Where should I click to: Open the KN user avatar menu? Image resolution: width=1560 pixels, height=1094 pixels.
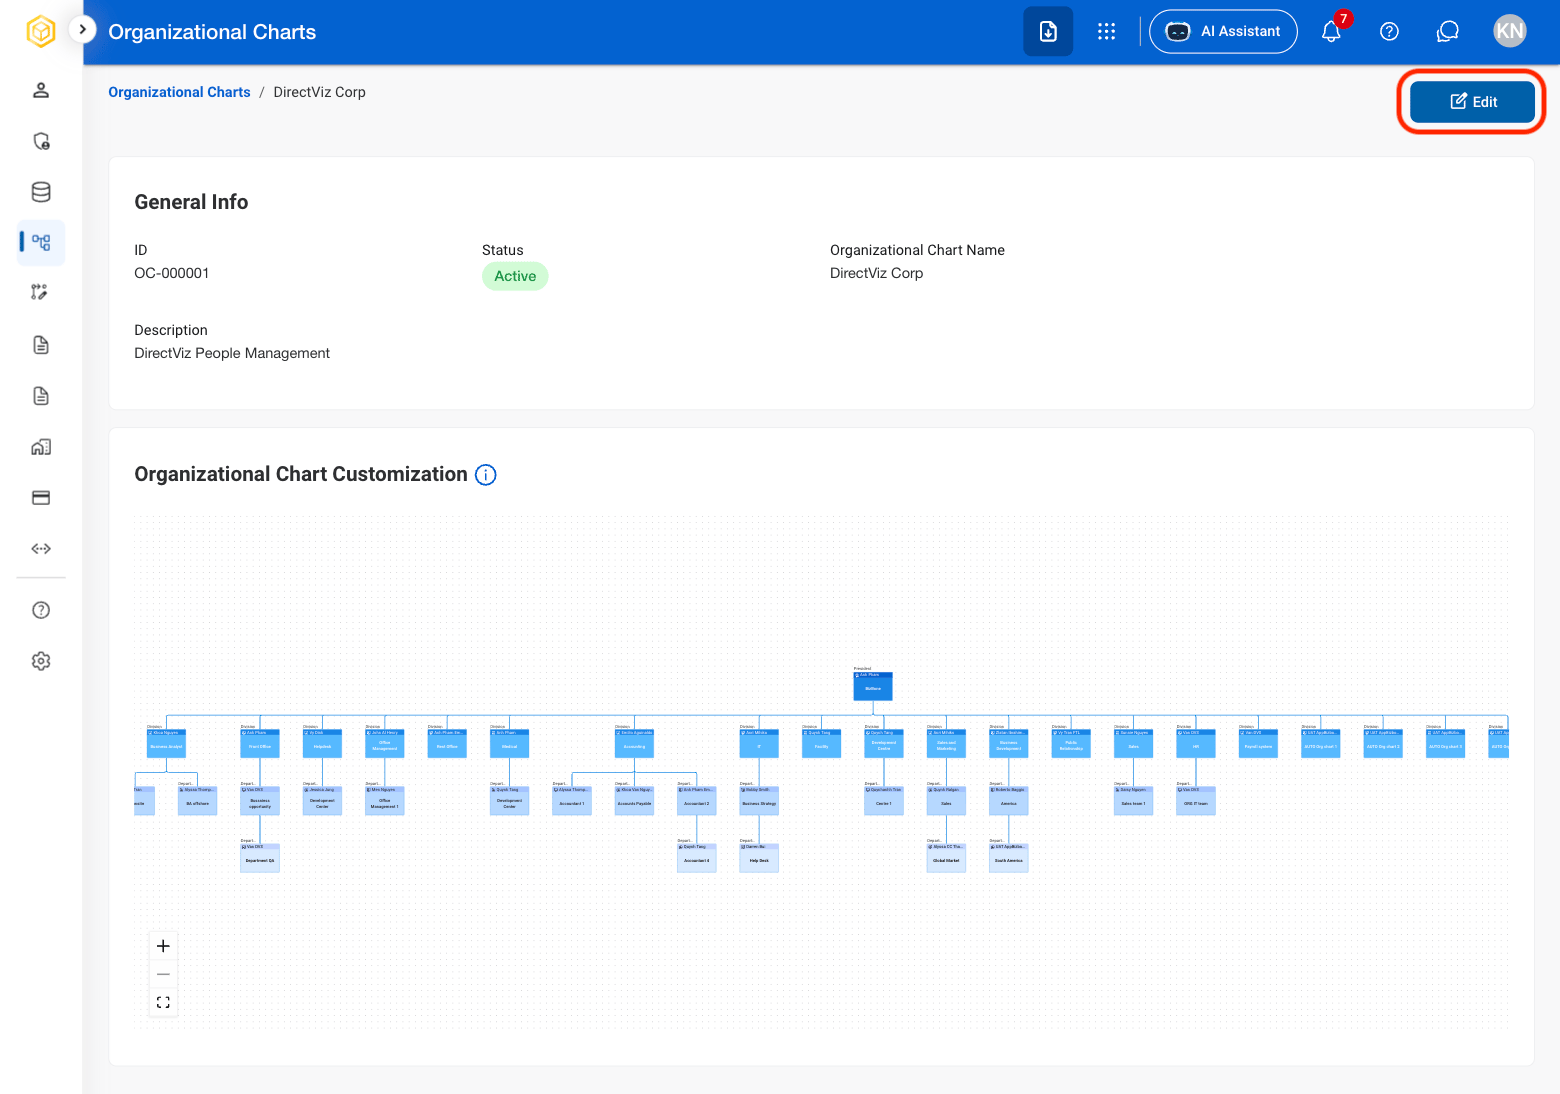click(1509, 31)
